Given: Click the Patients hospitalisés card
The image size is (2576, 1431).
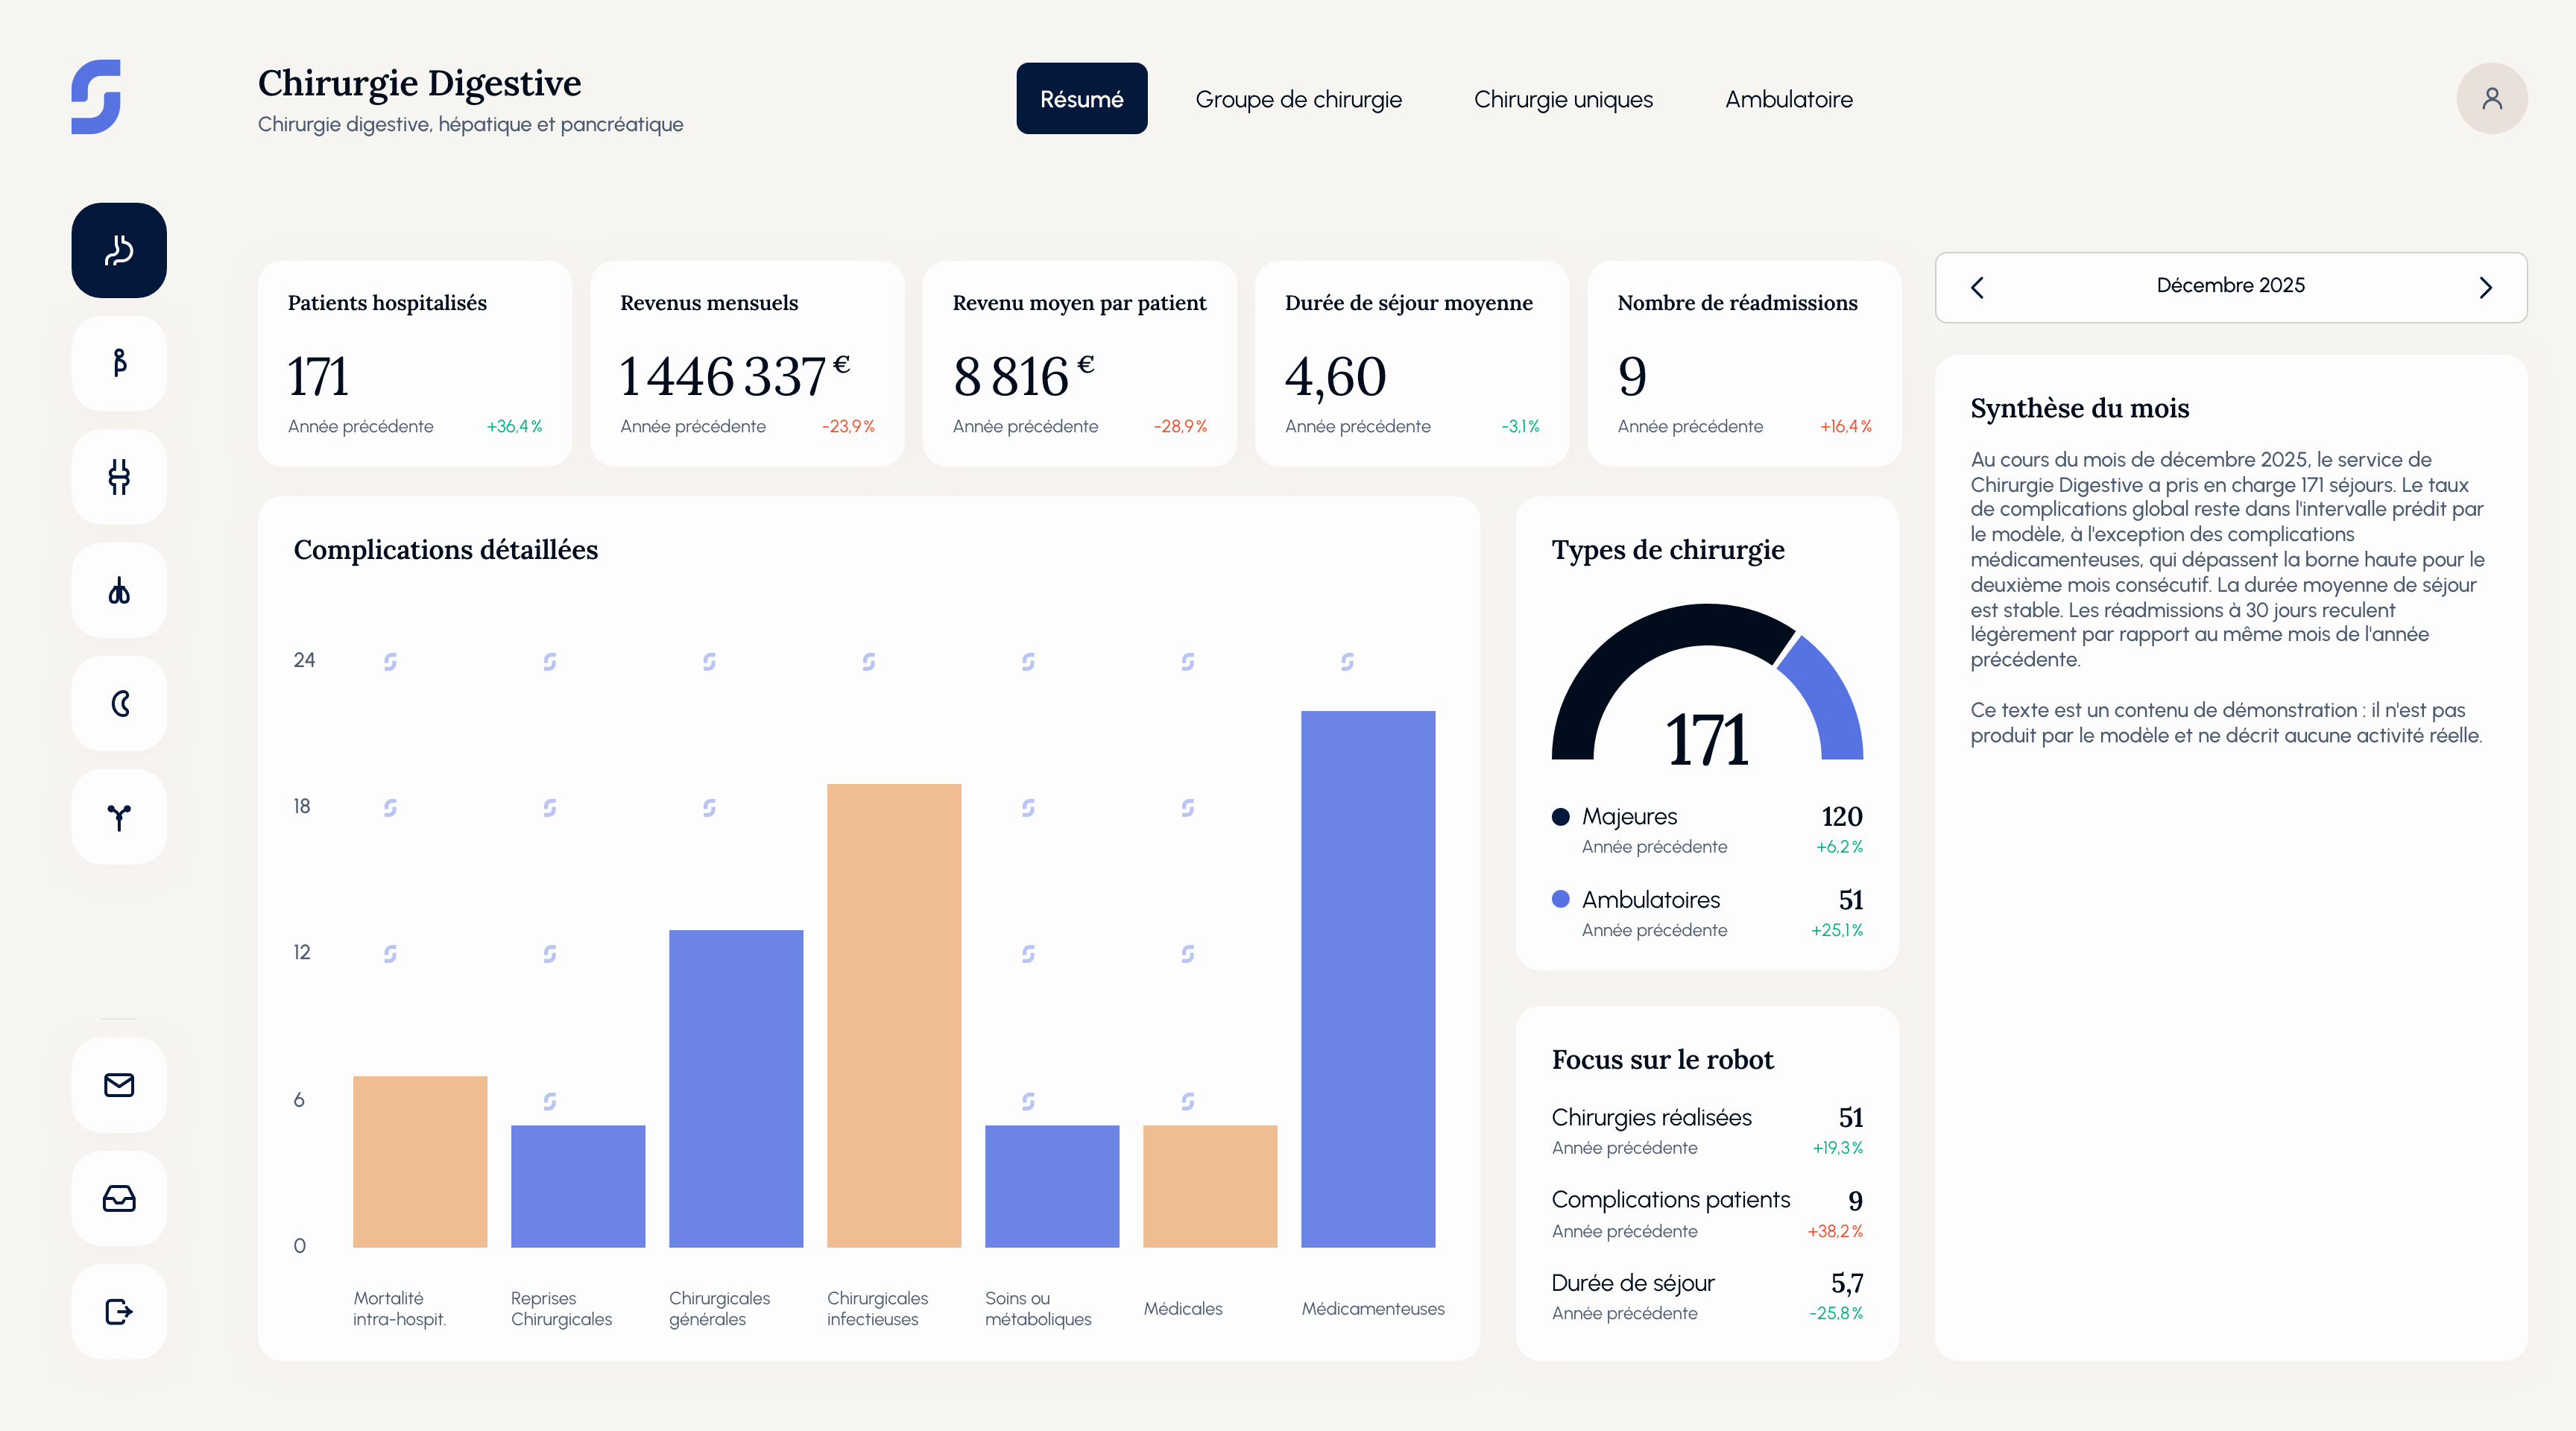Looking at the screenshot, I should point(415,364).
